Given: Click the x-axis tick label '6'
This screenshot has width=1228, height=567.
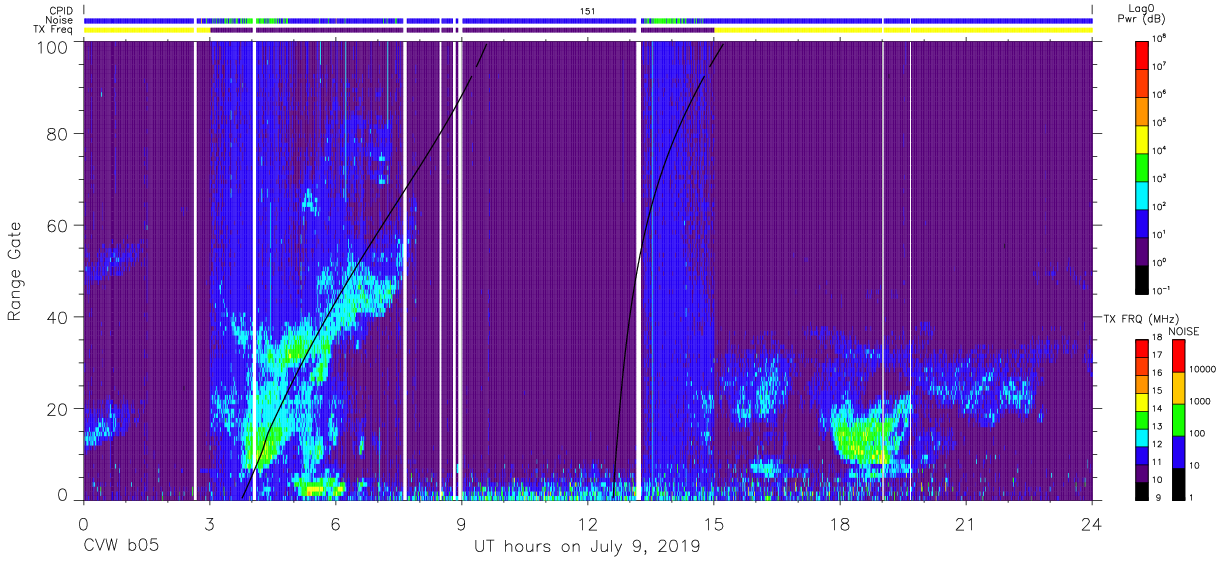Looking at the screenshot, I should click(335, 523).
